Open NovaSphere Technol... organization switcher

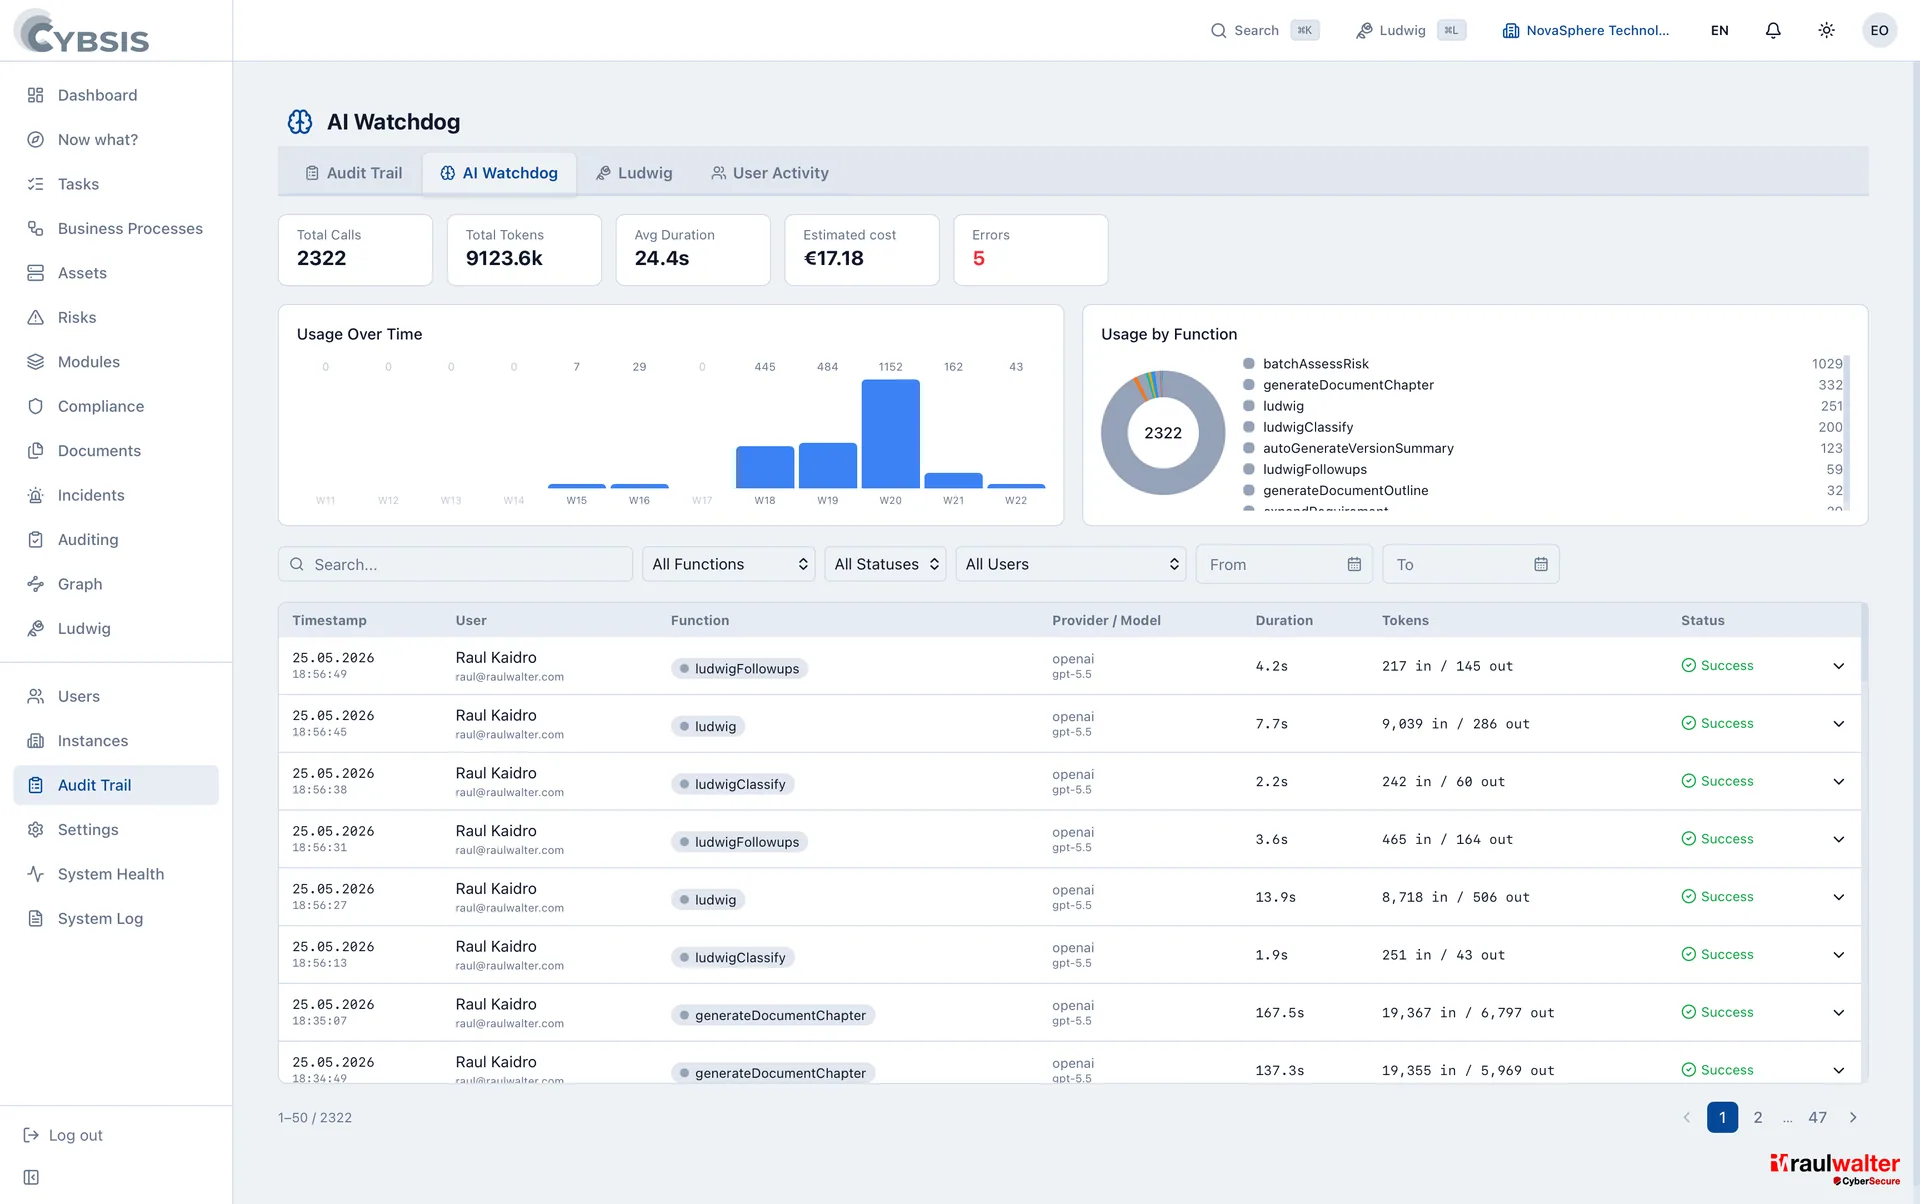tap(1585, 30)
